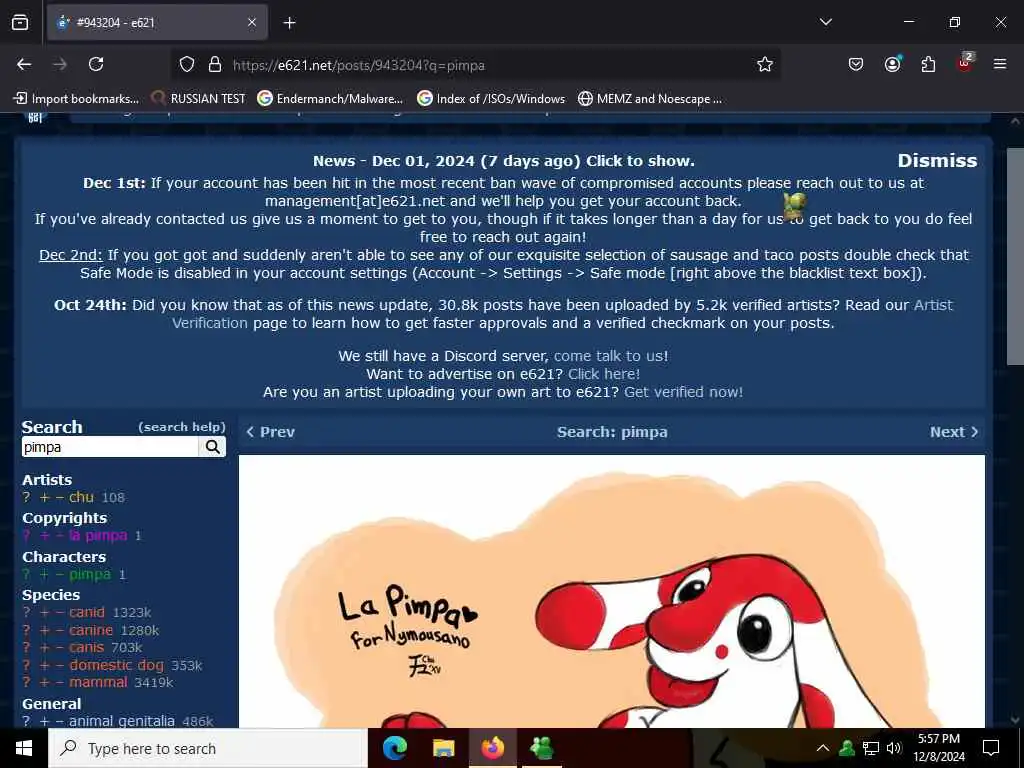Open wiki question mark for canis
The width and height of the screenshot is (1024, 768).
point(26,647)
